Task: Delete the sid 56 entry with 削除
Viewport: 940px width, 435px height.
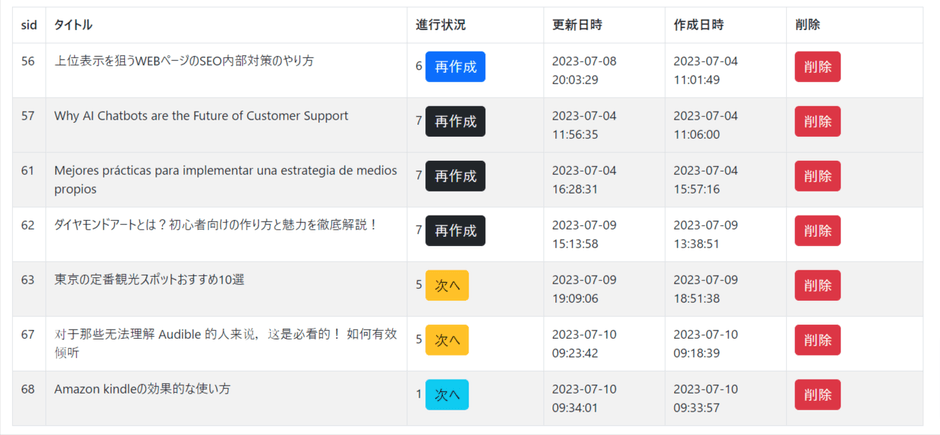Action: tap(817, 67)
